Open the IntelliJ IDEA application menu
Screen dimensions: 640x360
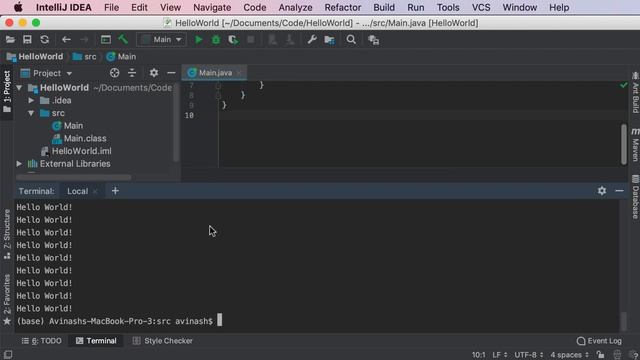click(64, 7)
